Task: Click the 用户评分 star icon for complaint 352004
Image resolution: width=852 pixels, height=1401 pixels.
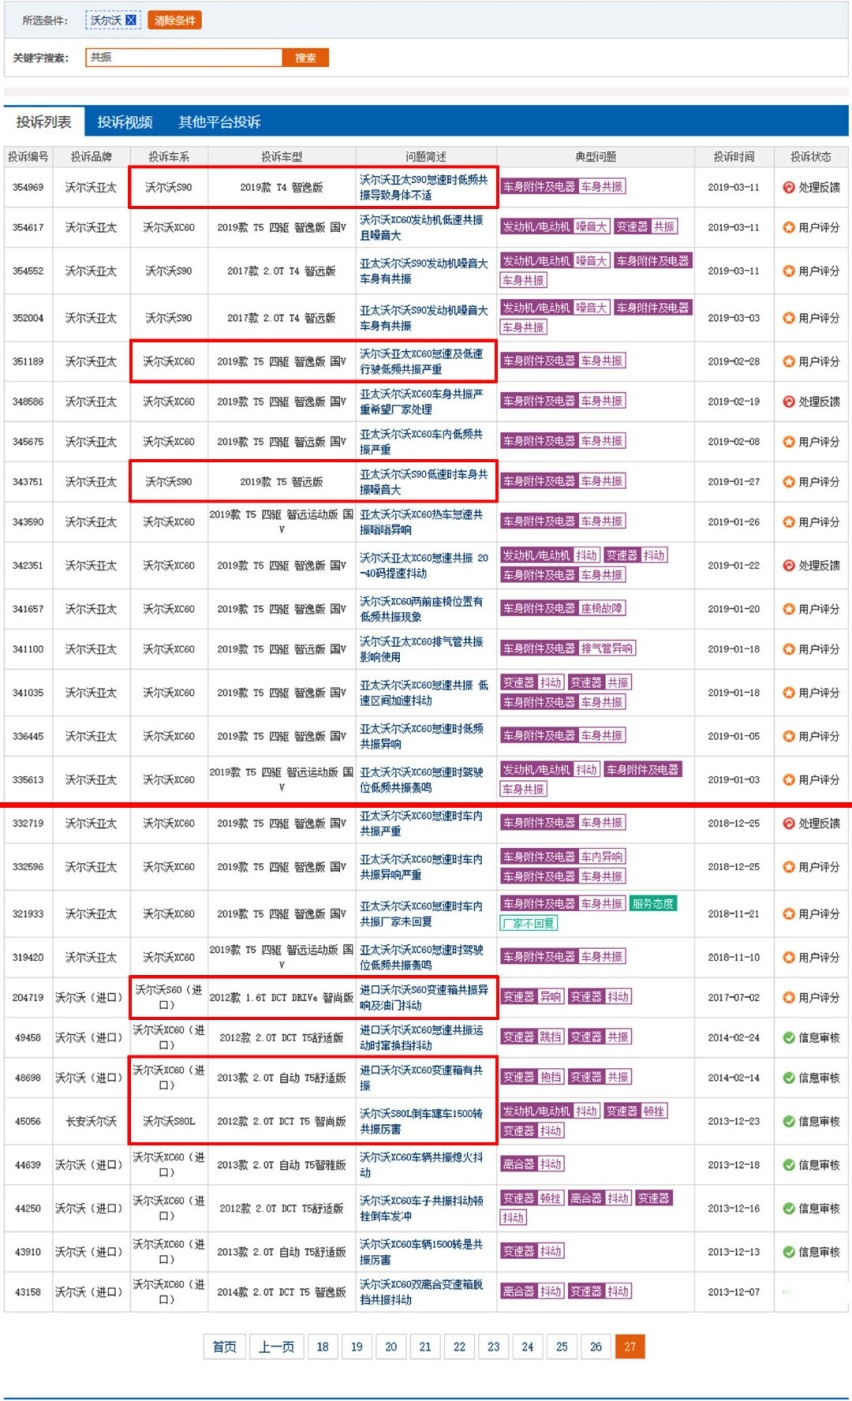Action: pyautogui.click(x=788, y=318)
